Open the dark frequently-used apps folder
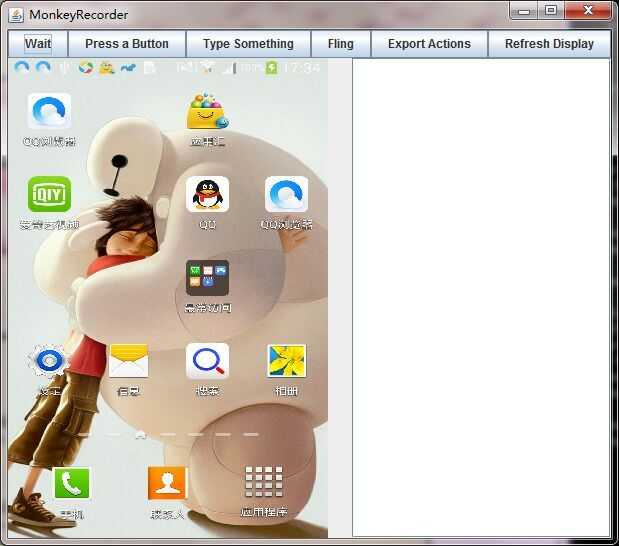Screen dimensions: 619x546 (x=207, y=278)
